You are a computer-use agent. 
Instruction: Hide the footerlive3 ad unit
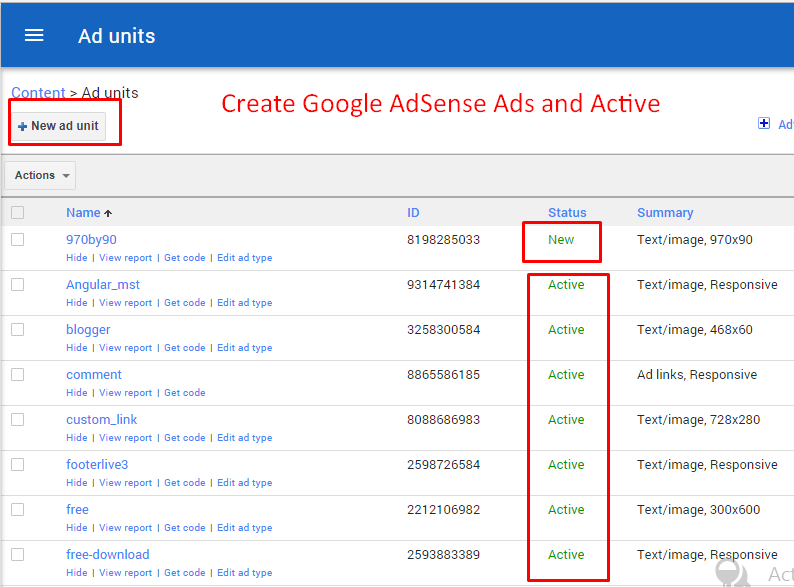[76, 483]
